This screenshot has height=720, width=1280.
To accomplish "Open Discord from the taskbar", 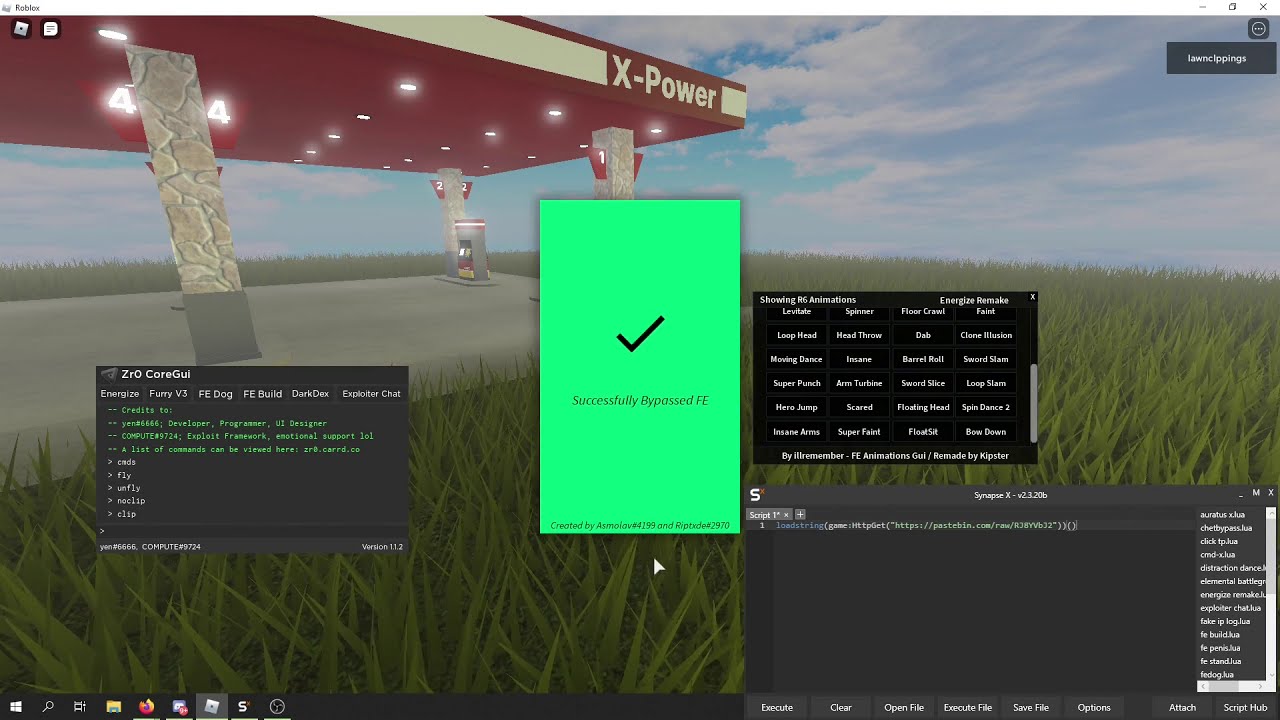I will coord(180,707).
